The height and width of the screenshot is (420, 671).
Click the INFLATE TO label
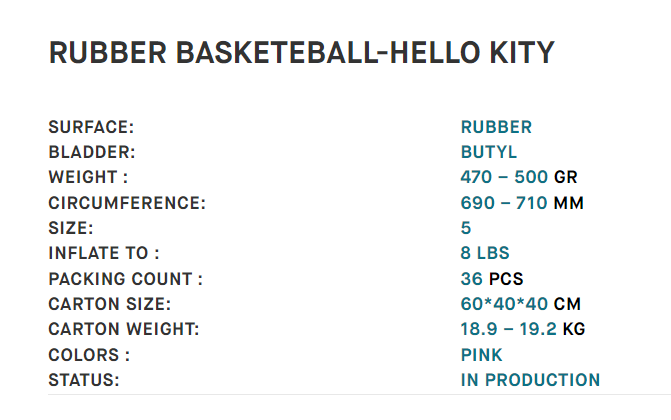104,253
